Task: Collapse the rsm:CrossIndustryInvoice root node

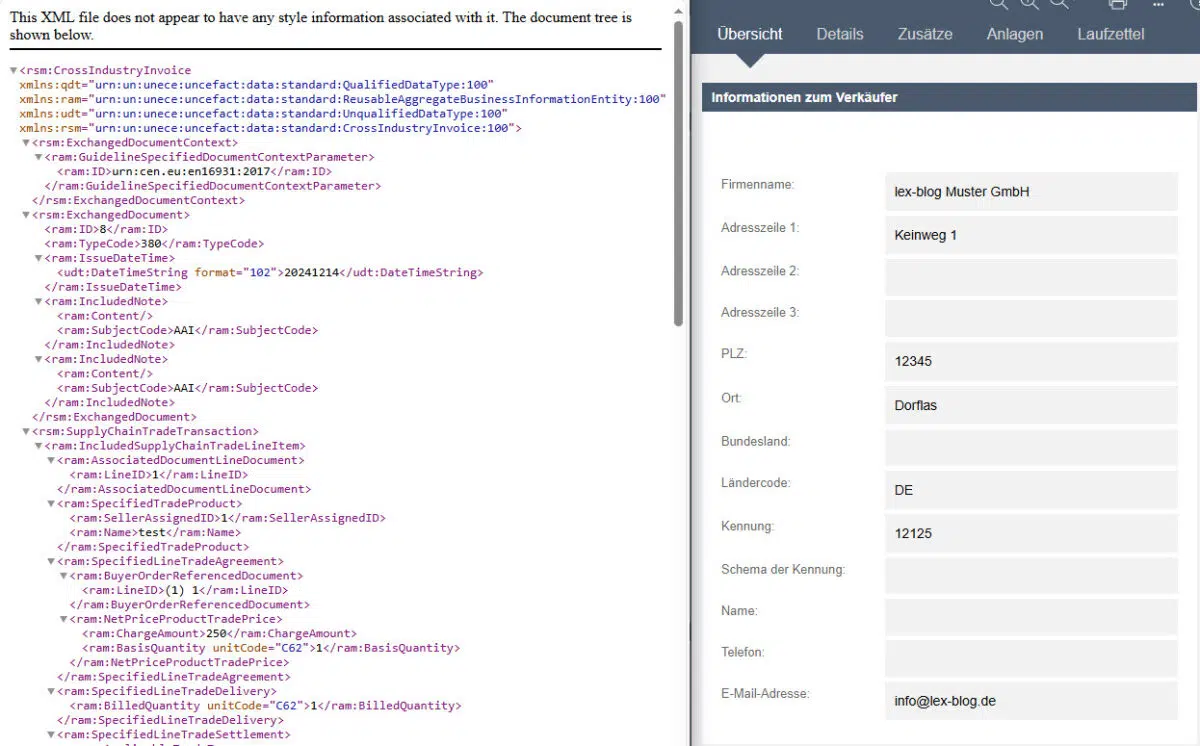Action: point(11,70)
